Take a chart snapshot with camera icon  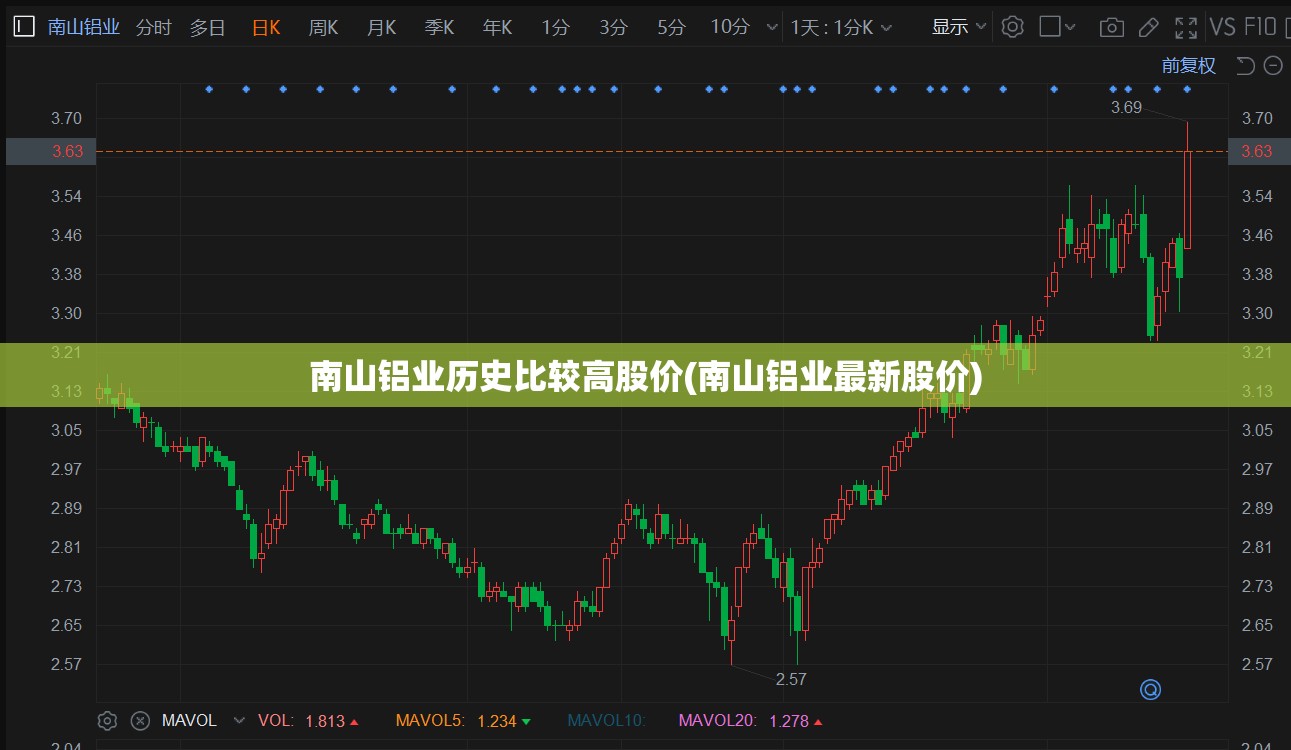(x=1111, y=28)
